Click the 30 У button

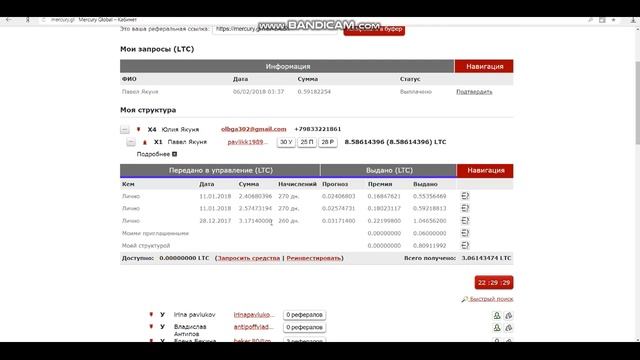click(x=286, y=142)
